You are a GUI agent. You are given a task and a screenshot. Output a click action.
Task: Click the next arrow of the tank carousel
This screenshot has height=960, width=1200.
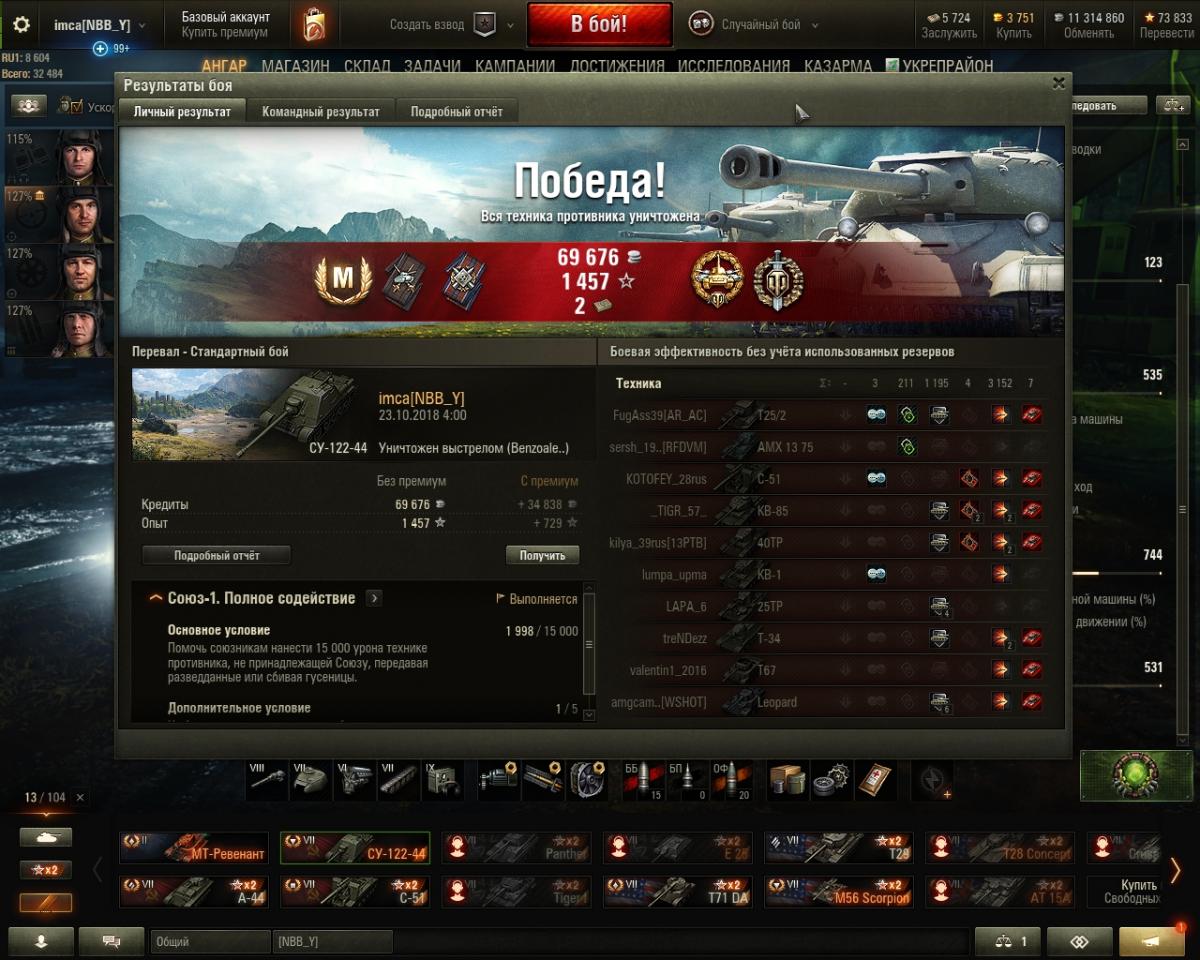click(x=1176, y=869)
